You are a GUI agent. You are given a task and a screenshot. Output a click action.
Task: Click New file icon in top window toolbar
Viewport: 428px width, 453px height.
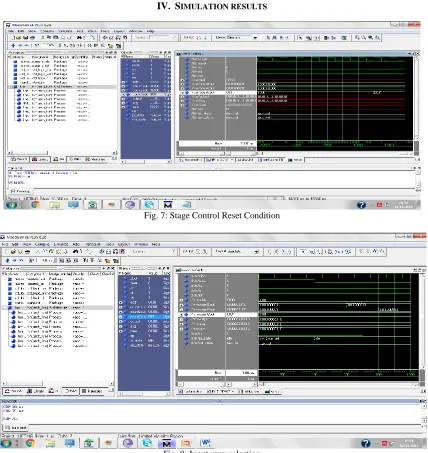coord(13,38)
